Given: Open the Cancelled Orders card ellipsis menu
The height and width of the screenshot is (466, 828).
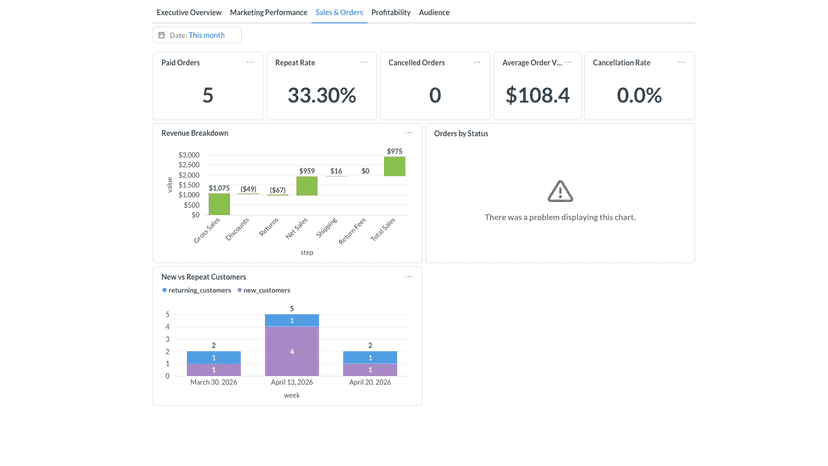Looking at the screenshot, I should pos(477,62).
